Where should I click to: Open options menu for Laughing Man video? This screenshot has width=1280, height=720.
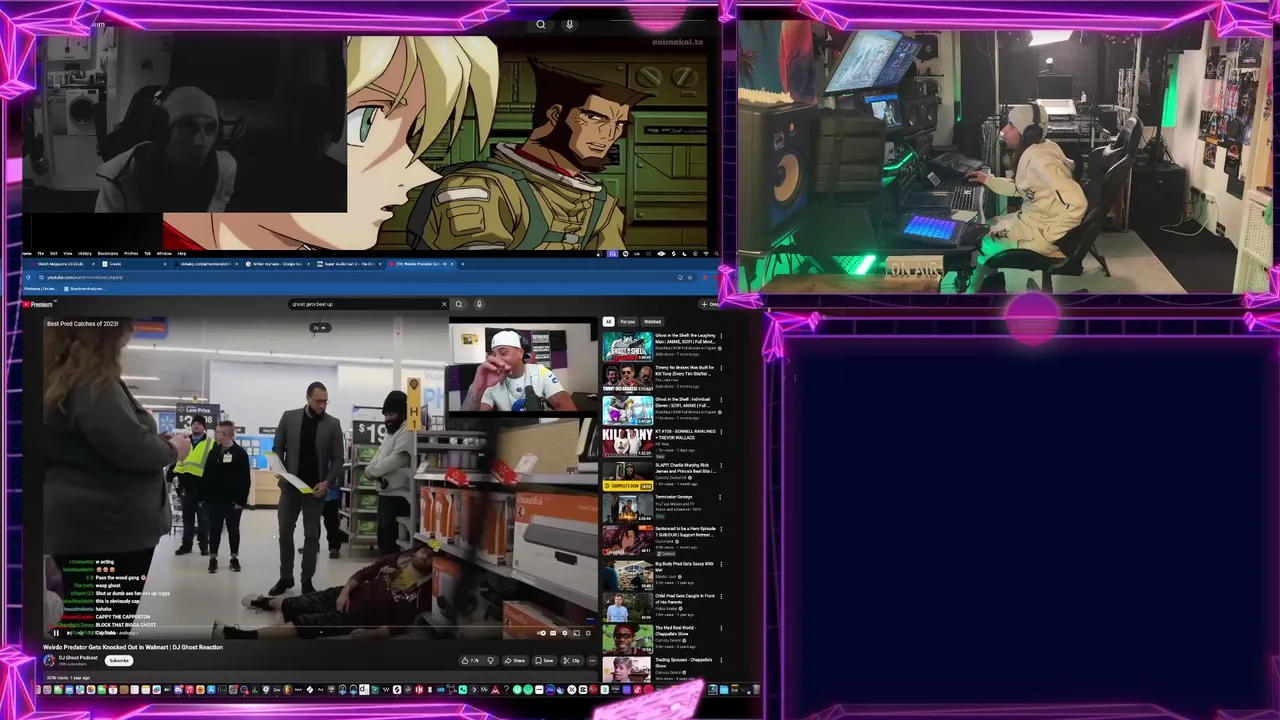coord(721,337)
